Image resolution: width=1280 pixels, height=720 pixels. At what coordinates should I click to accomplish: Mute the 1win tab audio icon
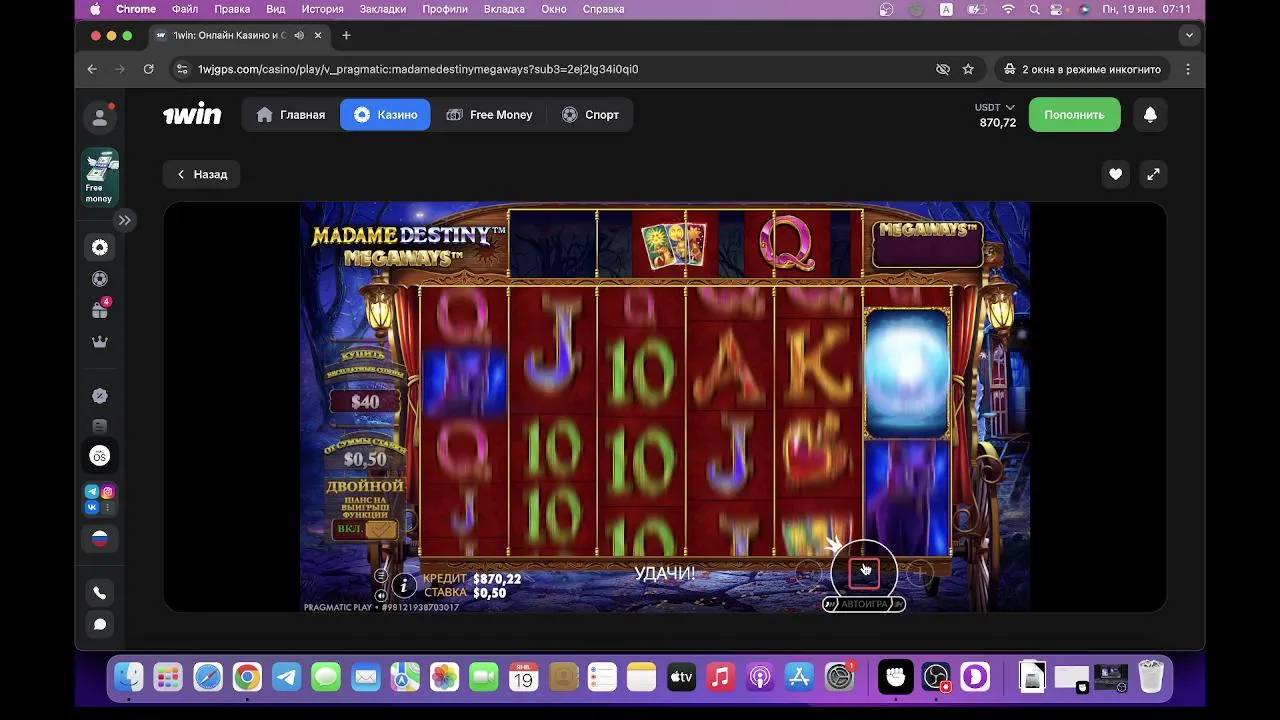[299, 35]
